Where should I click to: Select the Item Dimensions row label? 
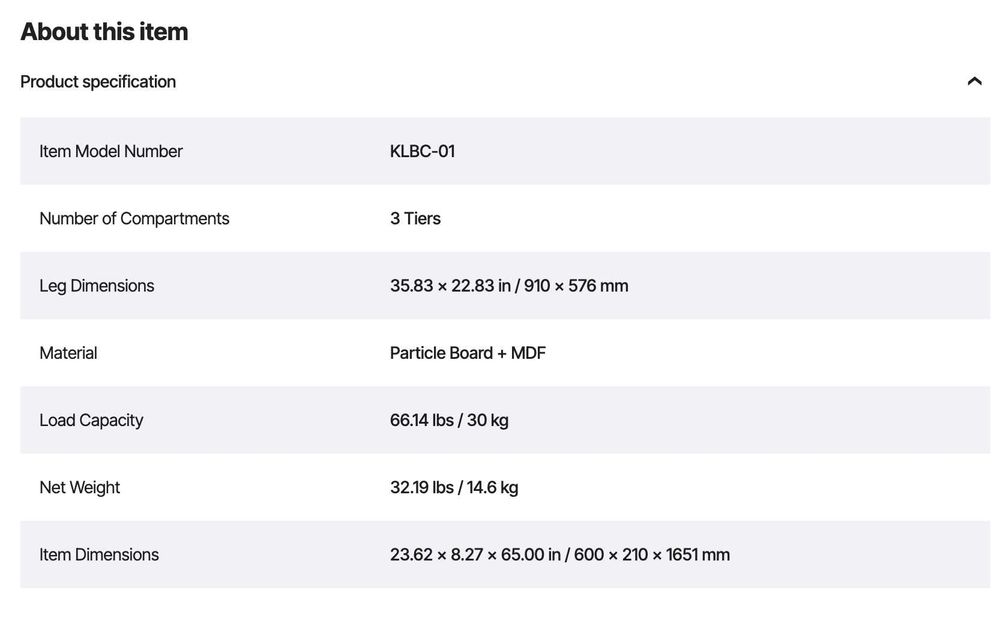tap(99, 555)
